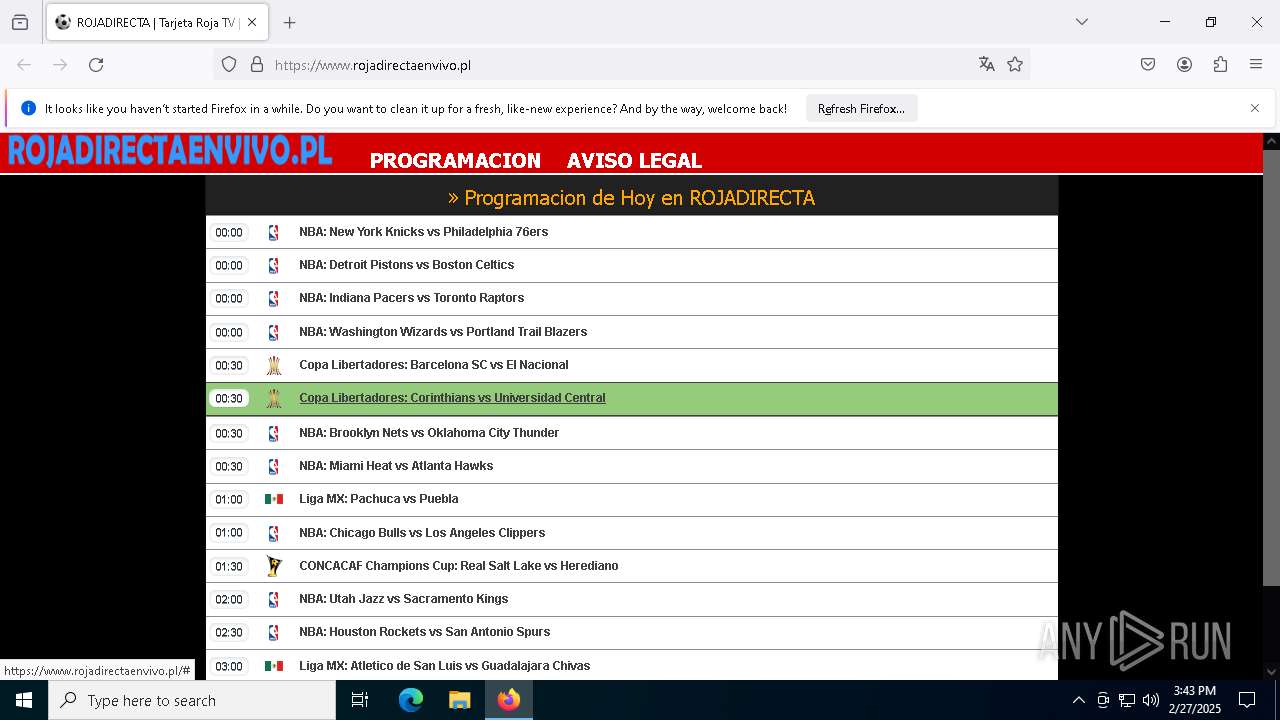Show site security padlock info
This screenshot has height=720, width=1280.
click(x=257, y=65)
